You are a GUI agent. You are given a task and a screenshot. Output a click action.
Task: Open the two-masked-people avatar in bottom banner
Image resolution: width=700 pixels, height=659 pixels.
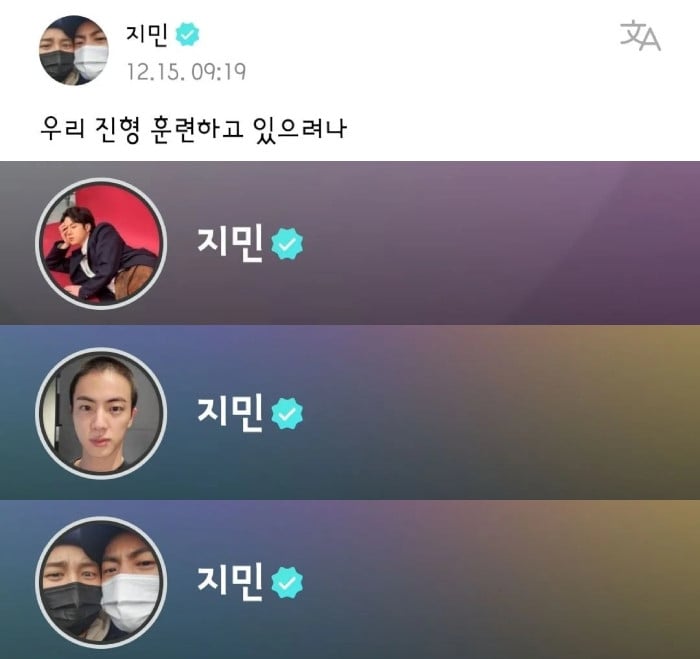[101, 582]
